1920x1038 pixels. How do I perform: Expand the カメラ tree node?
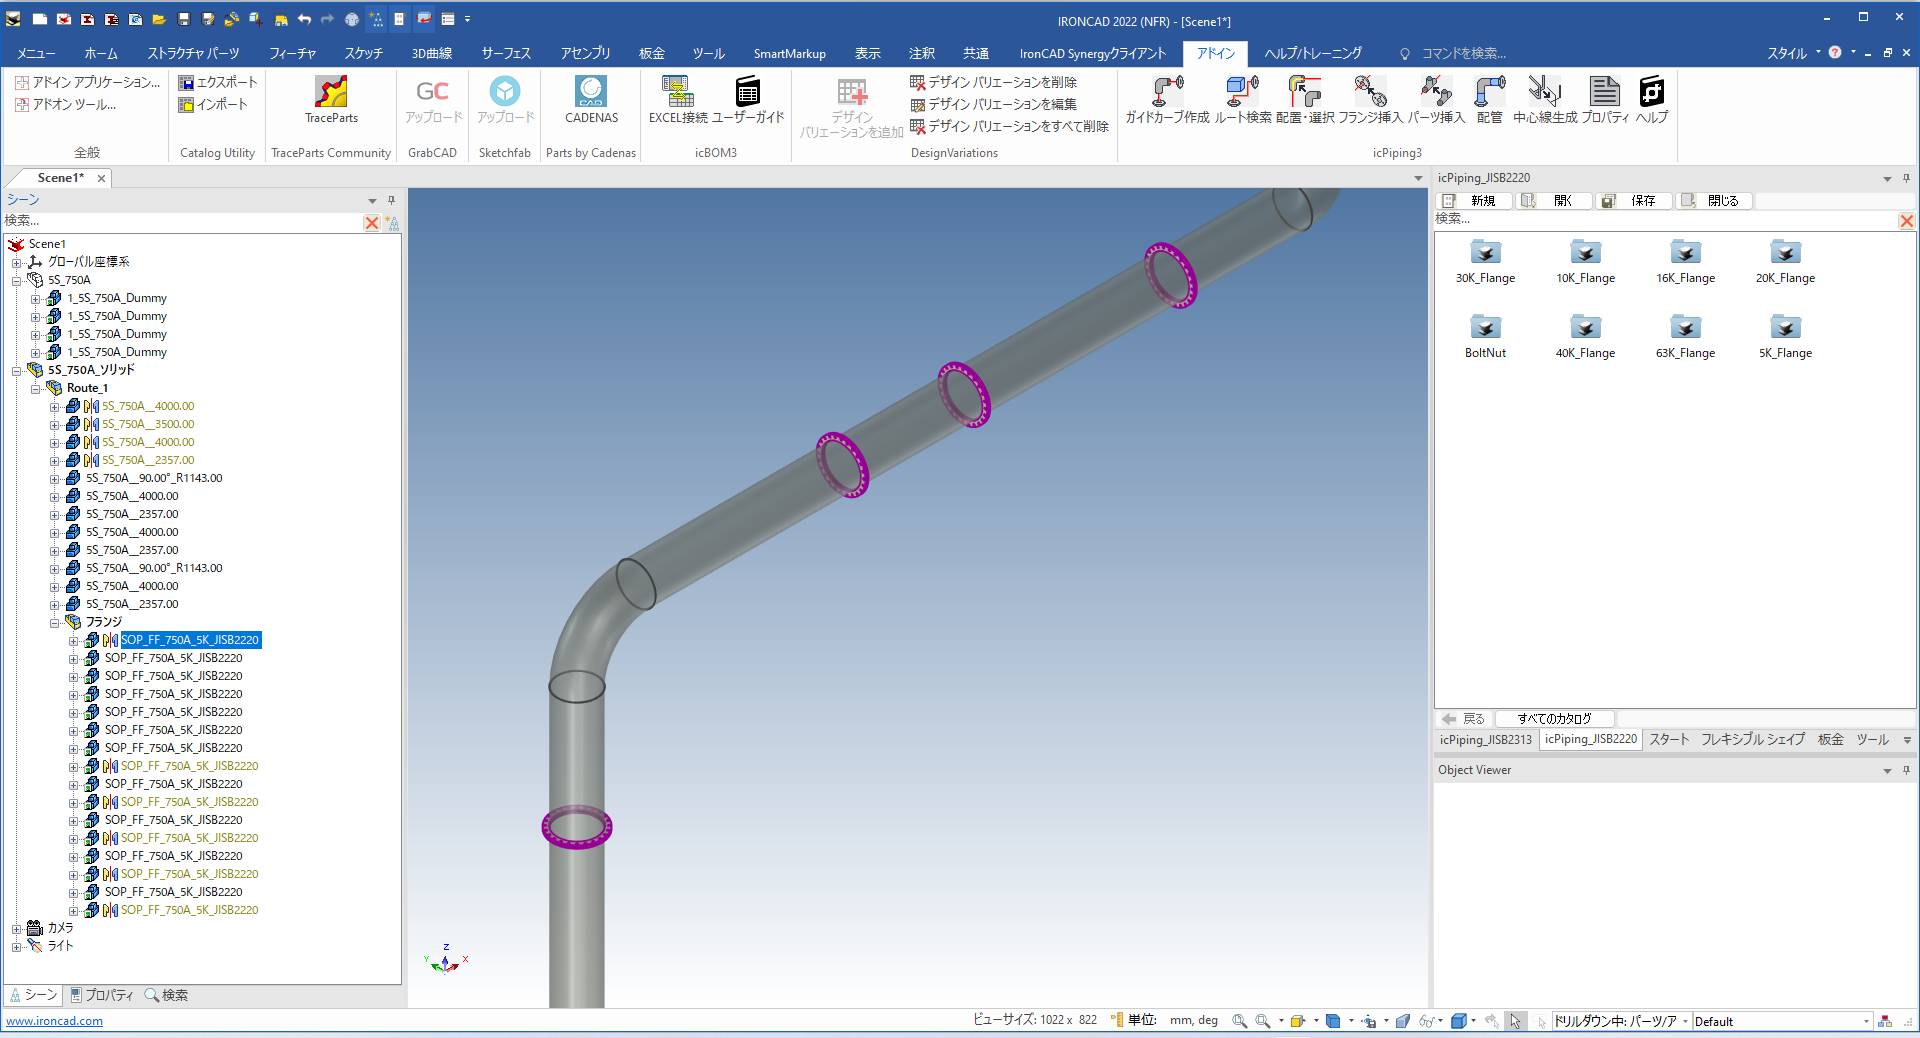click(16, 928)
